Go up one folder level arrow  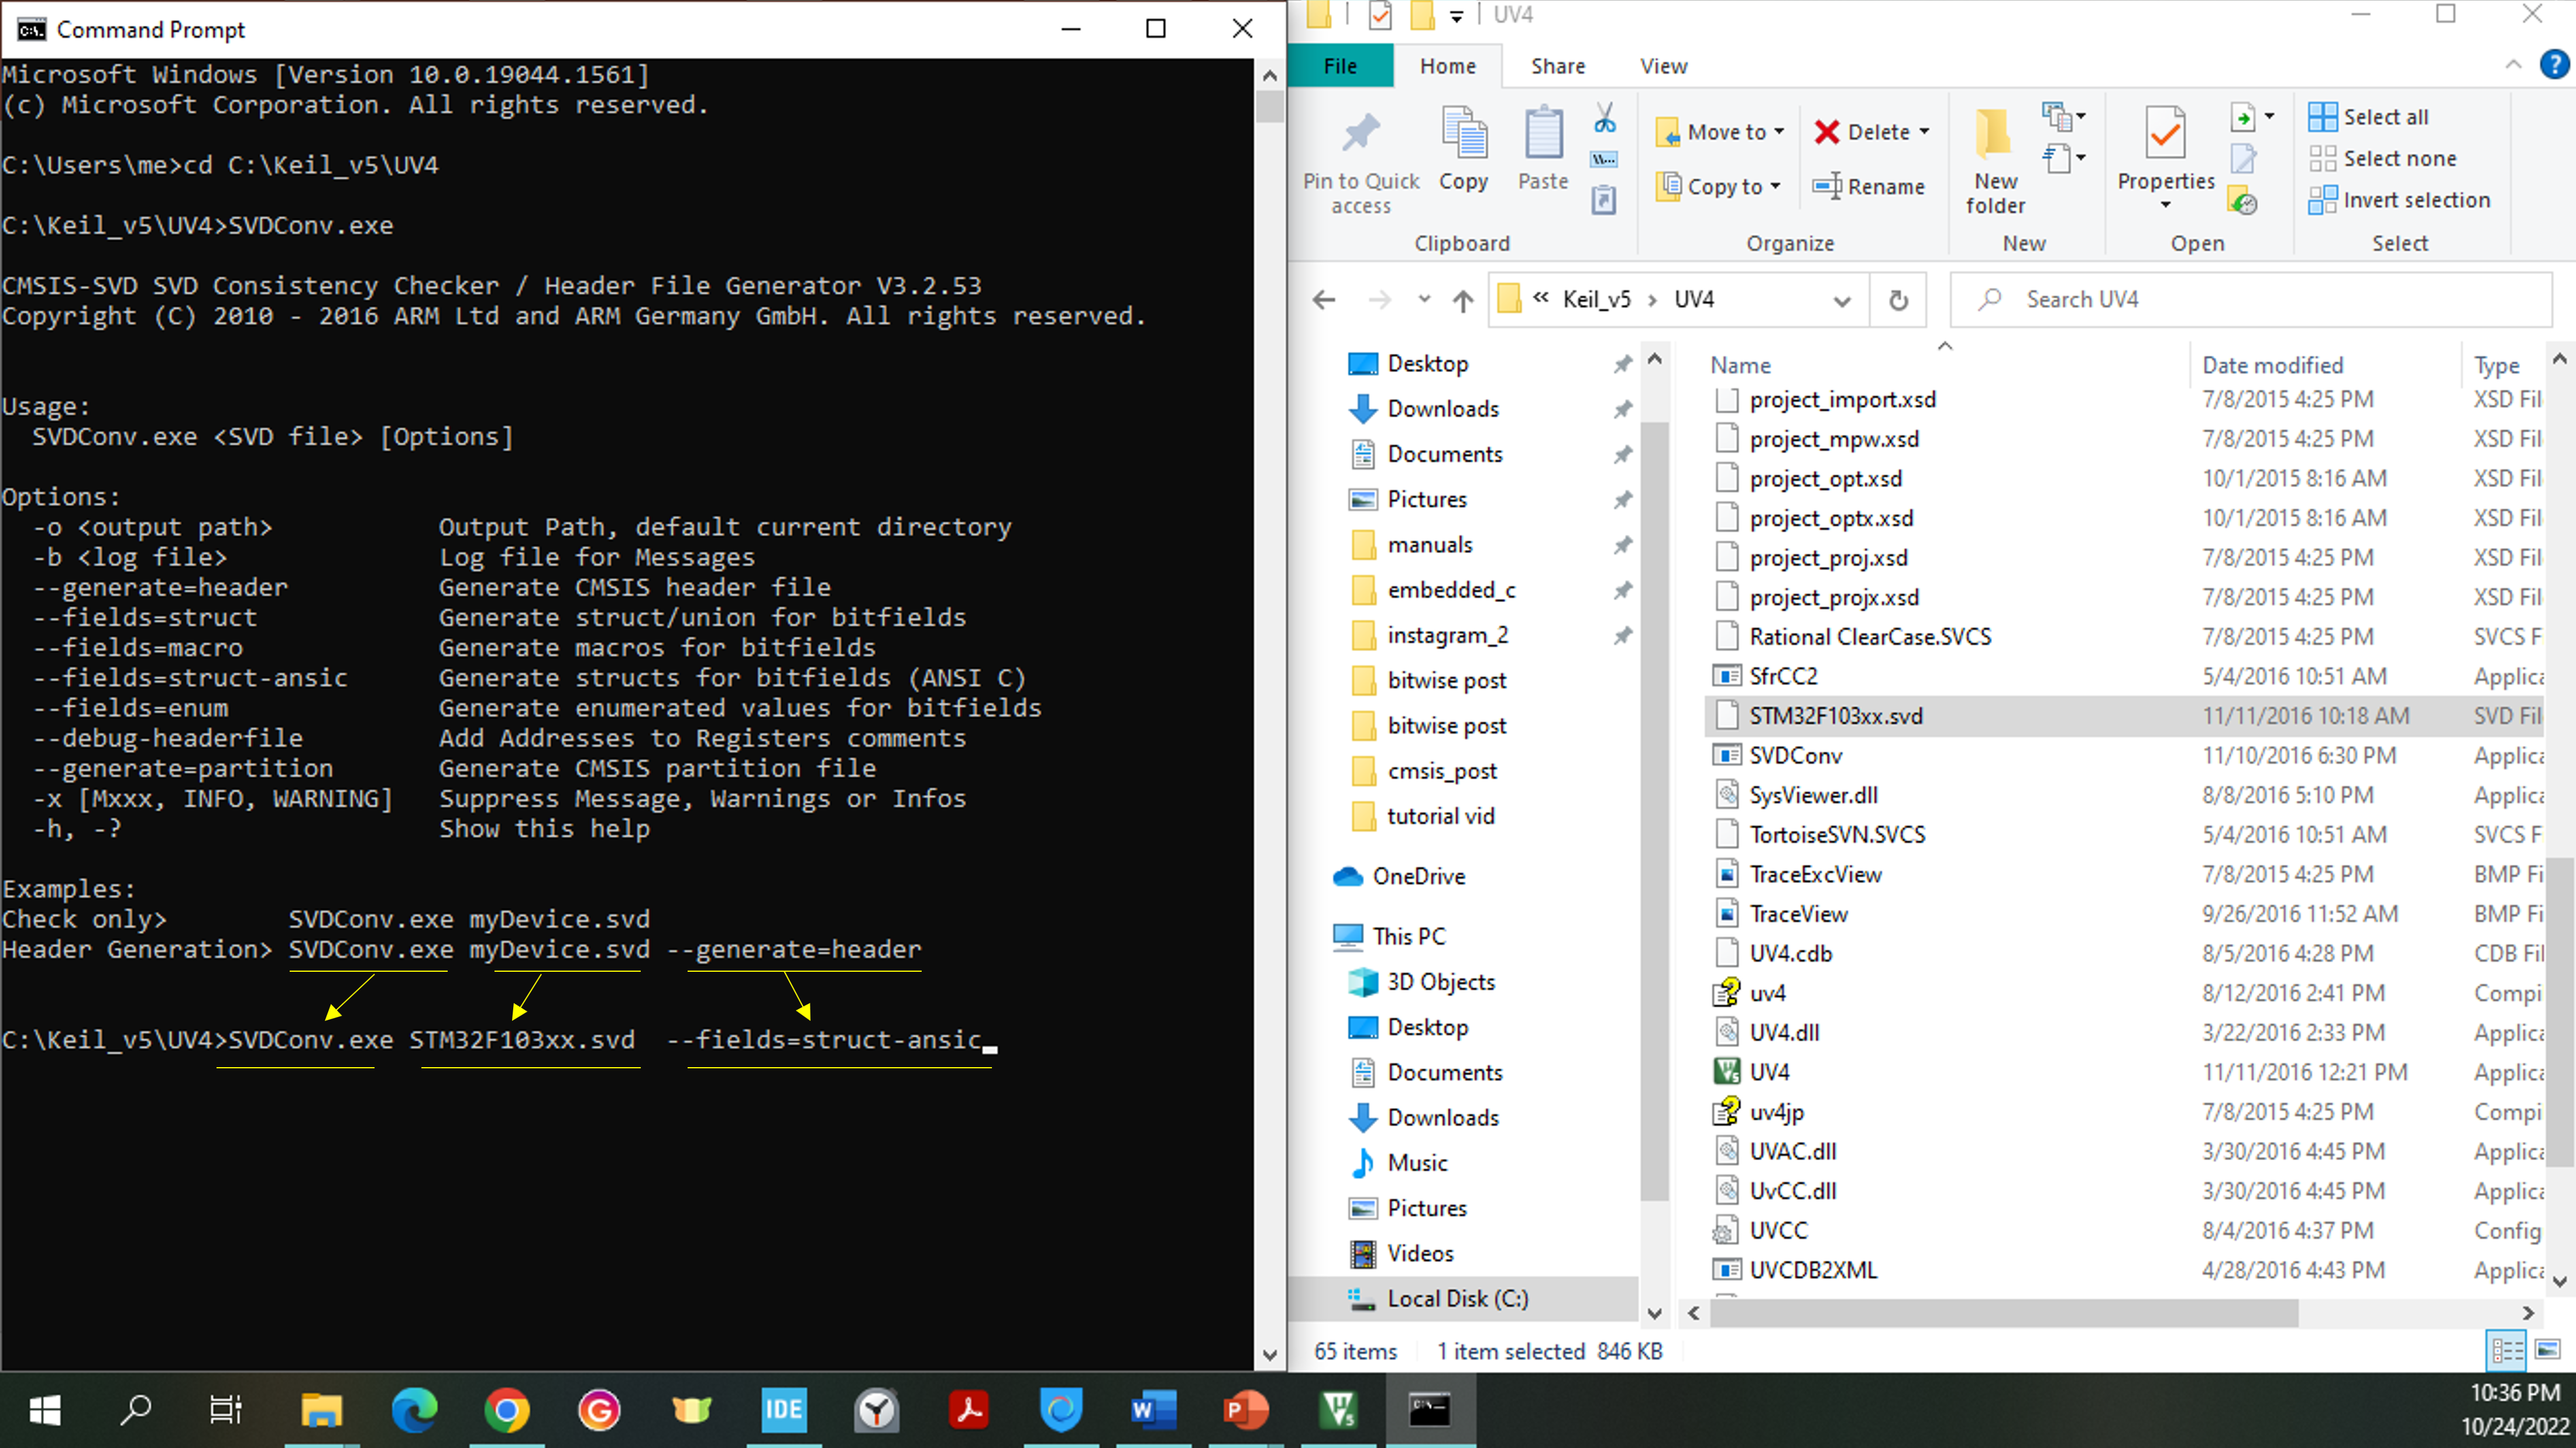click(x=1463, y=300)
